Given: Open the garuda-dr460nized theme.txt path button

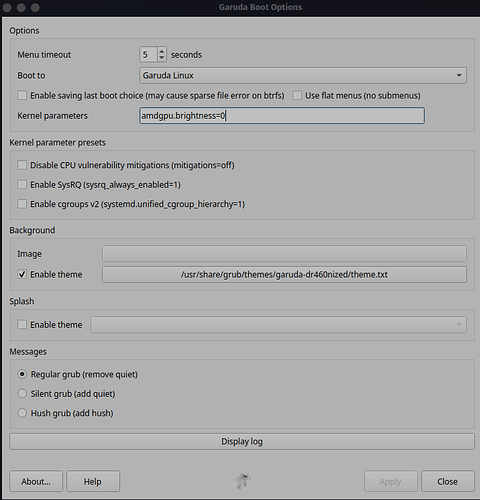Looking at the screenshot, I should tap(284, 274).
